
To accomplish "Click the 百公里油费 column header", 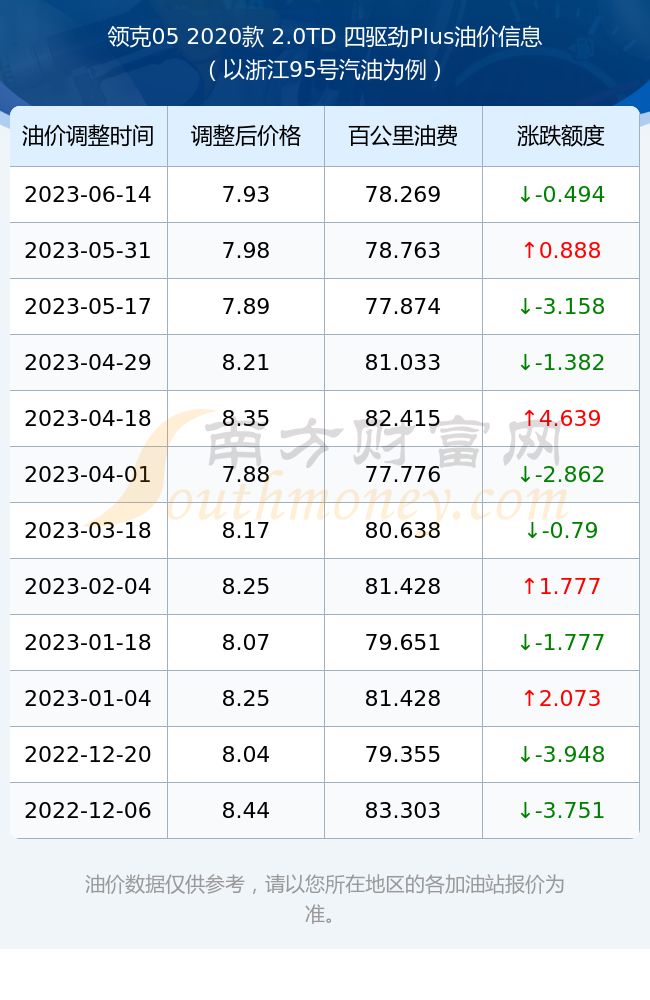I will click(x=403, y=136).
